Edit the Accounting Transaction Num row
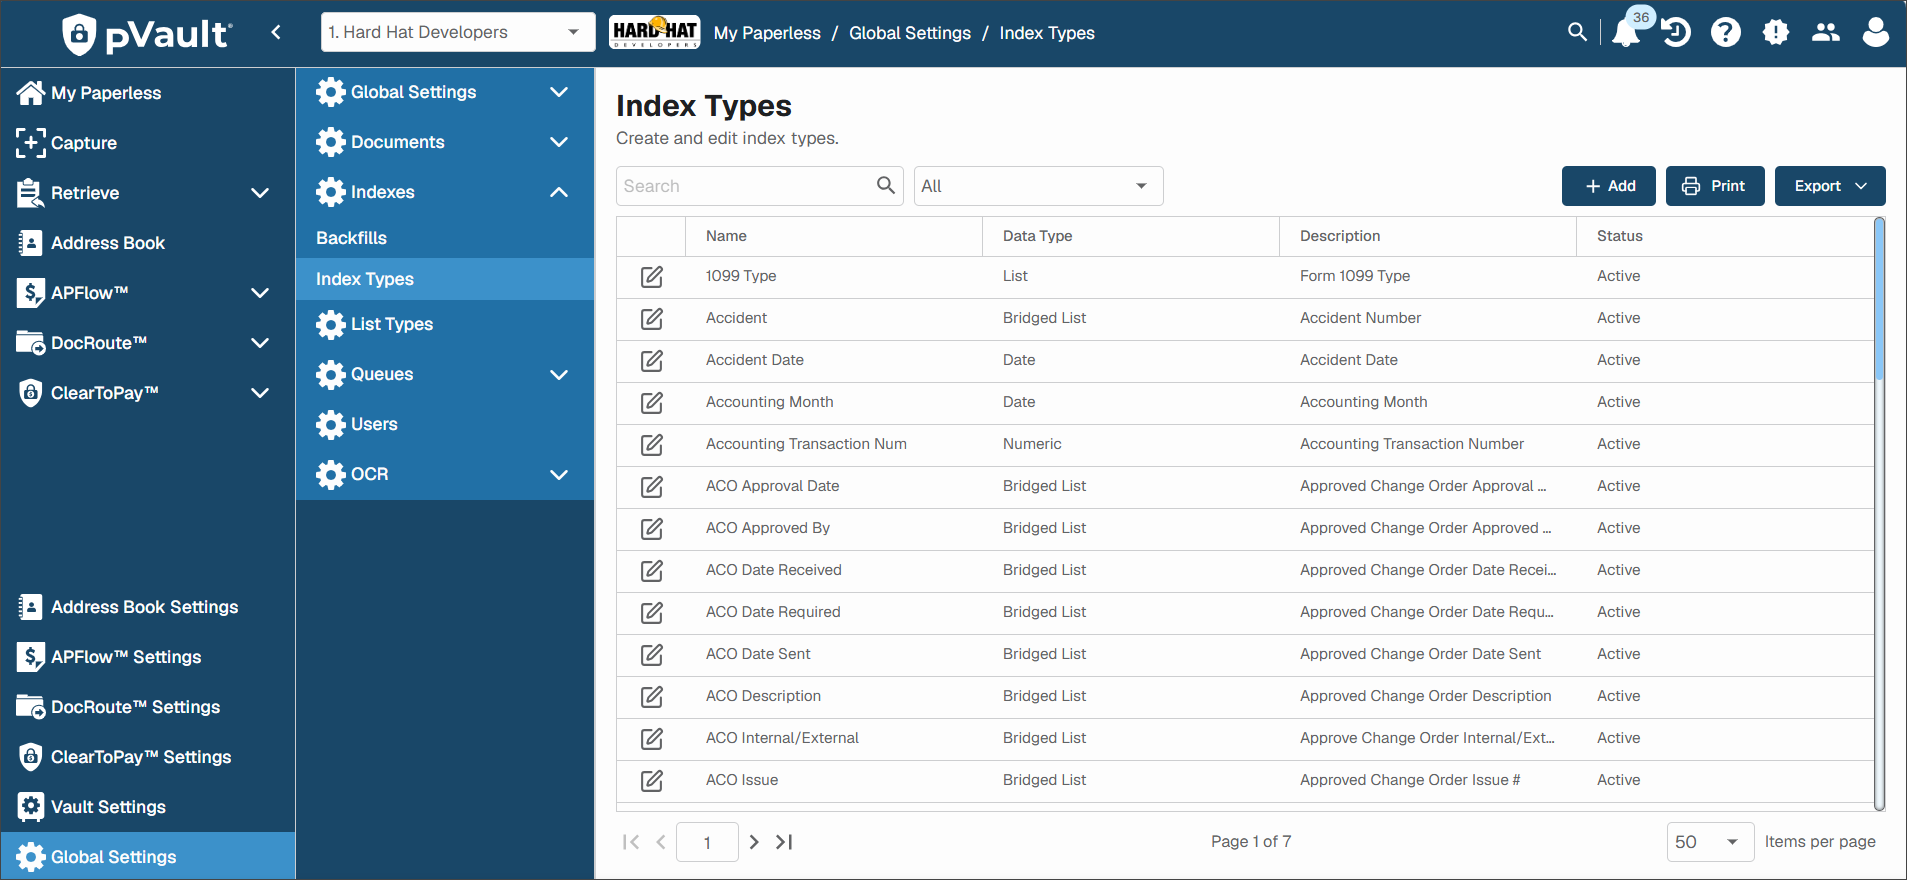 [x=652, y=445]
